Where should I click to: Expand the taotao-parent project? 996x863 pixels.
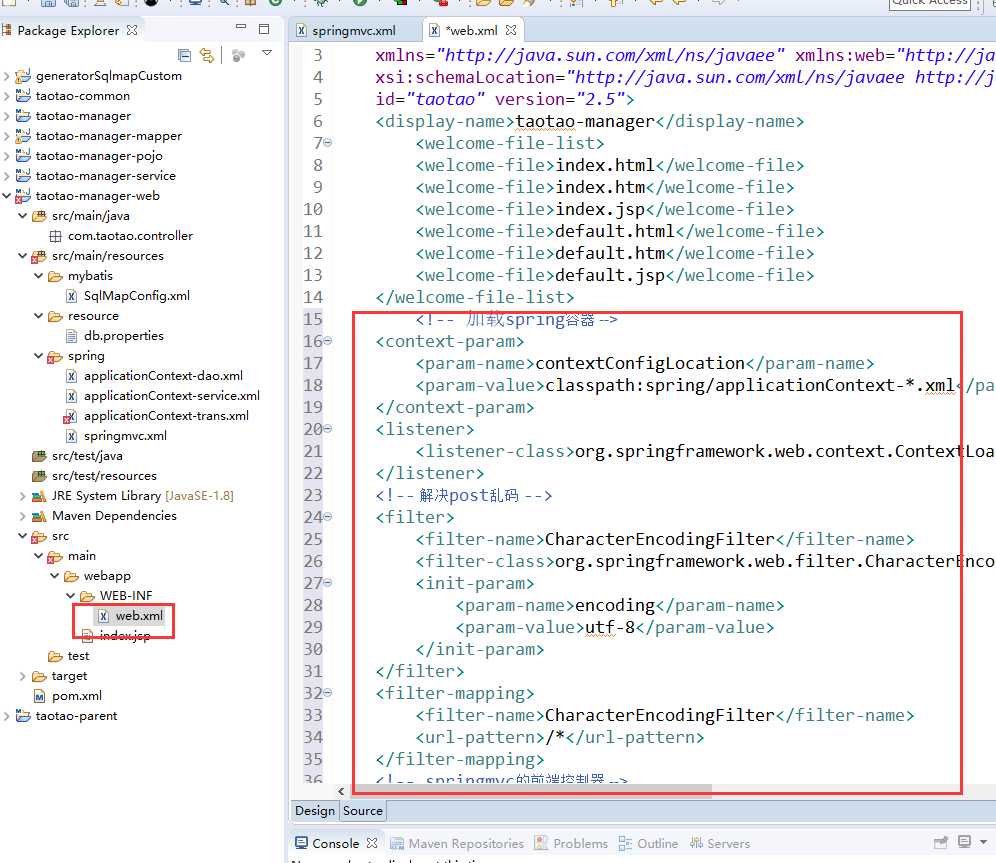point(6,716)
